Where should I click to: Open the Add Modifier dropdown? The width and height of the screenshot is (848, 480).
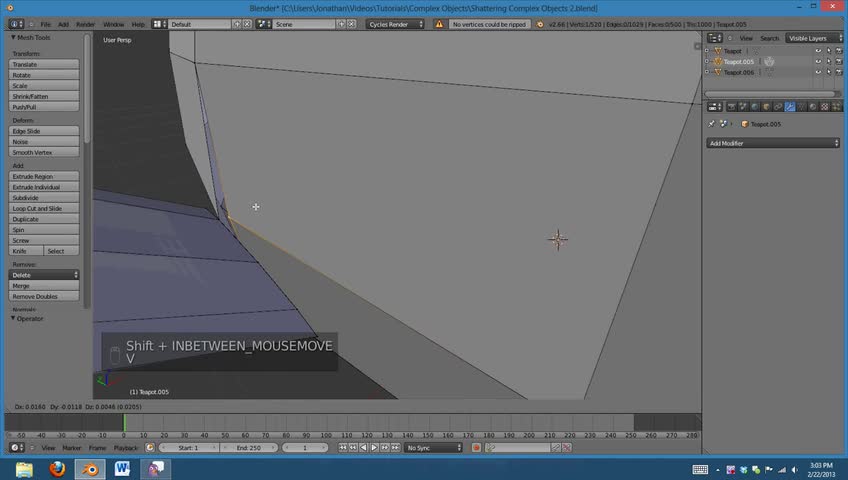click(772, 143)
